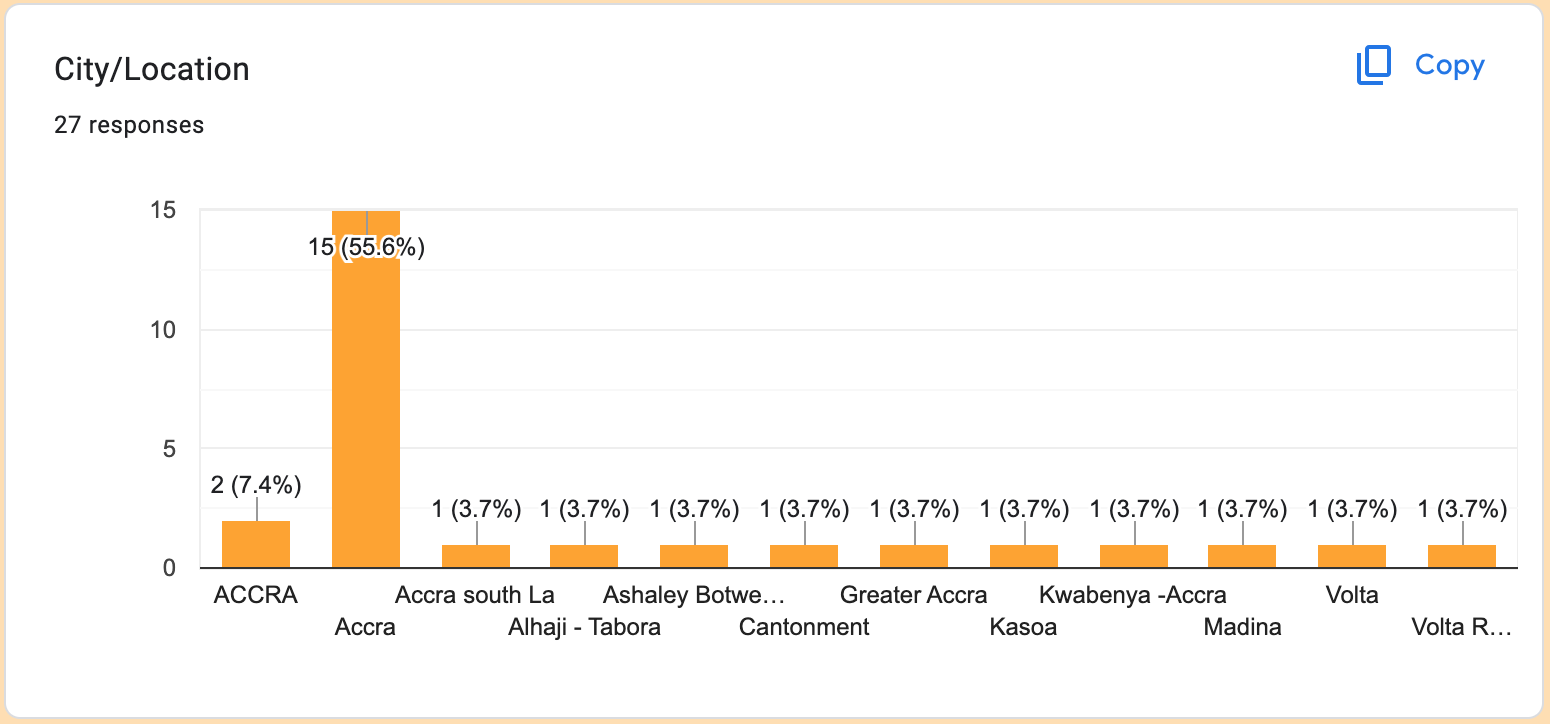Click the ACCRA uppercase bar

click(256, 545)
